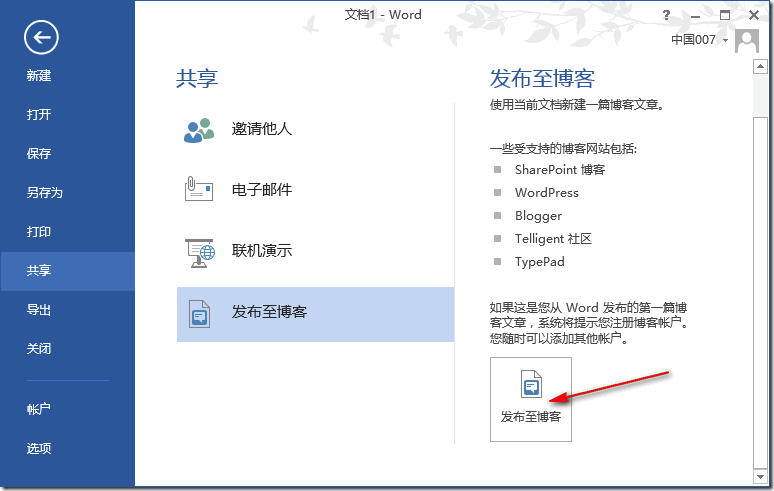Click the vertical scrollbar thumb
This screenshot has width=774, height=491.
(760, 292)
